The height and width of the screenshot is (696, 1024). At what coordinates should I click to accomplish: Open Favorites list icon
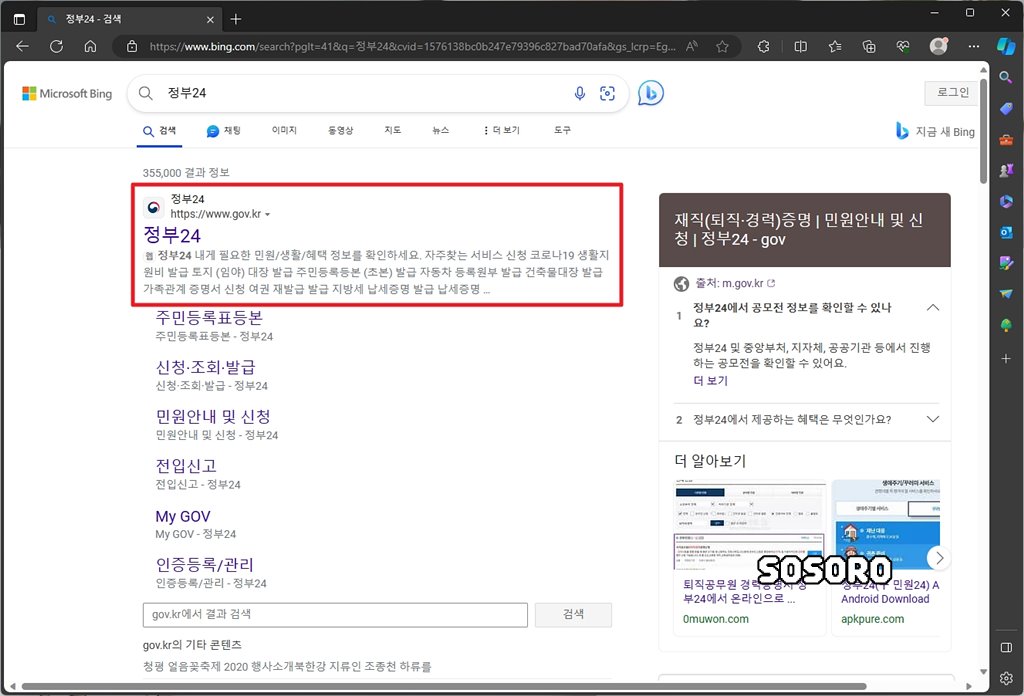[x=835, y=46]
